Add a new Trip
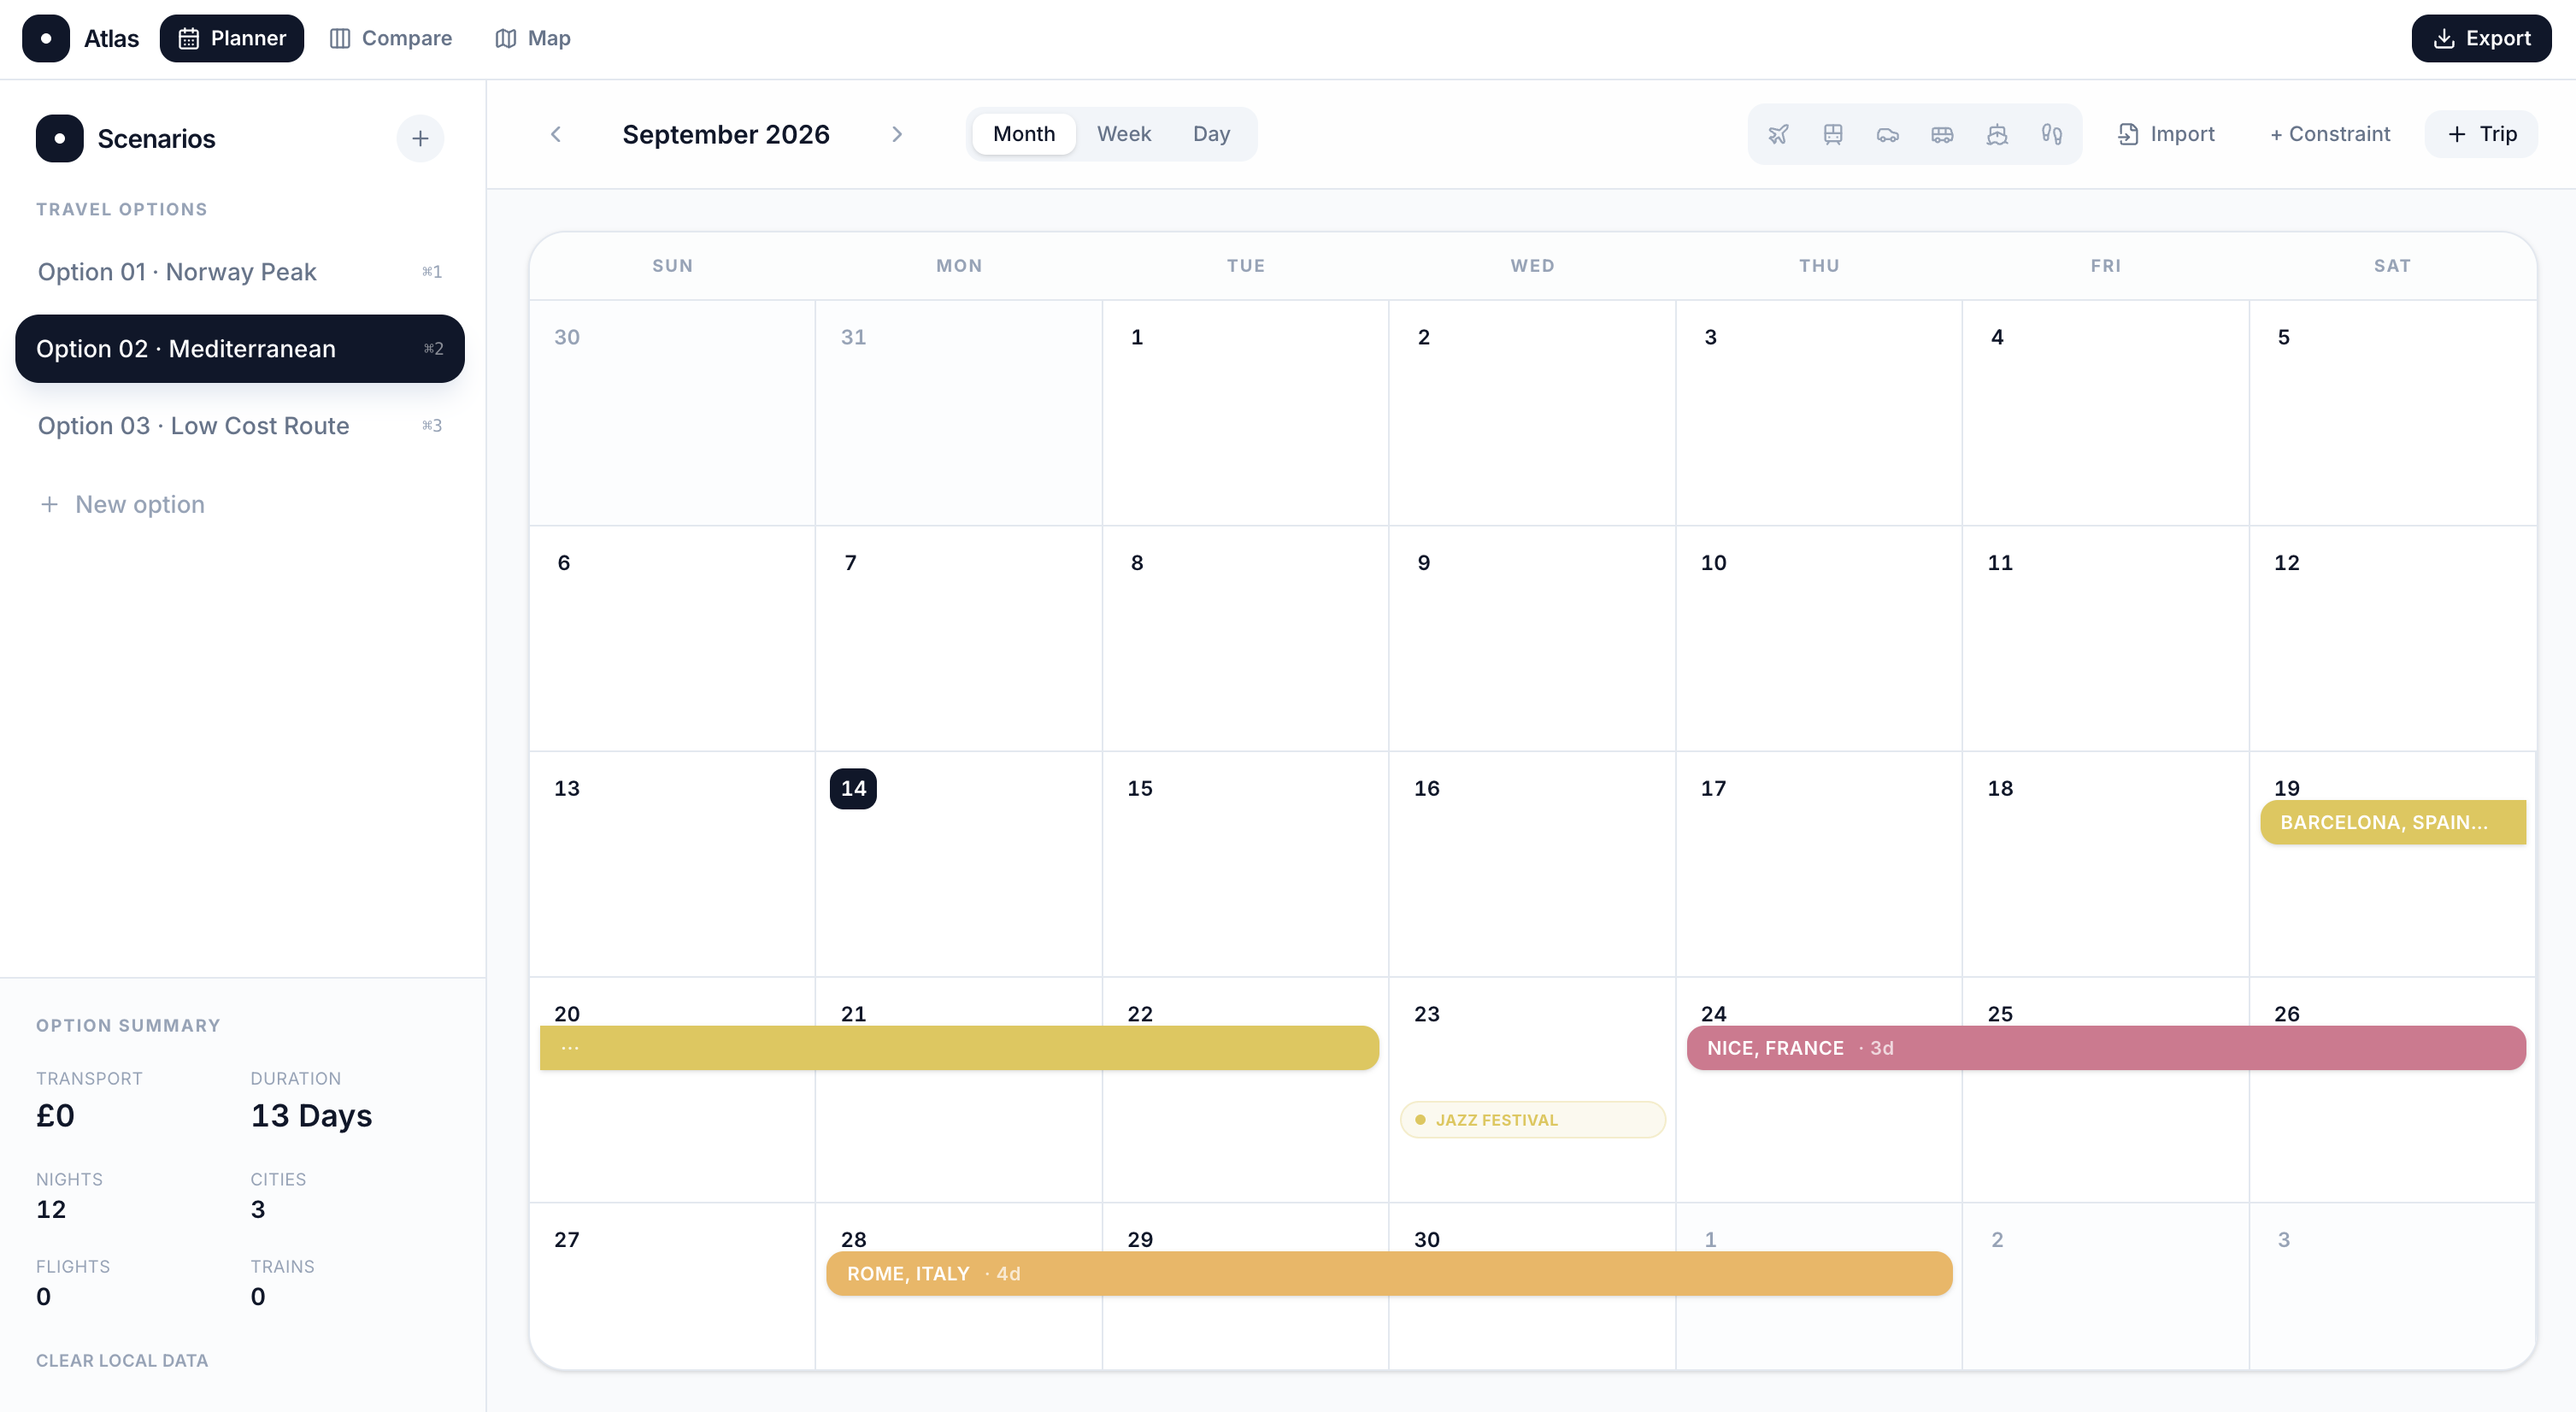Screen dimensions: 2576x1412 coord(2481,134)
